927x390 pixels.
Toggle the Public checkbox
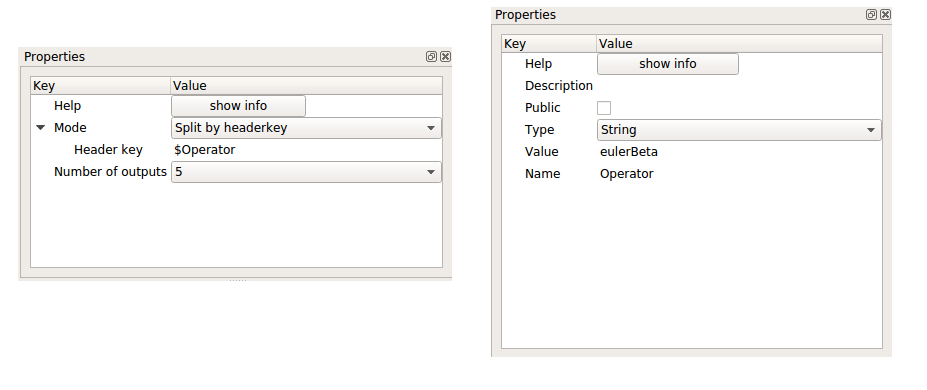click(604, 108)
